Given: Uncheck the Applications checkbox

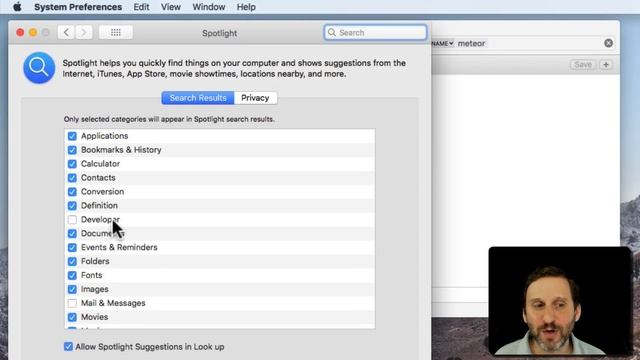Looking at the screenshot, I should (x=72, y=136).
